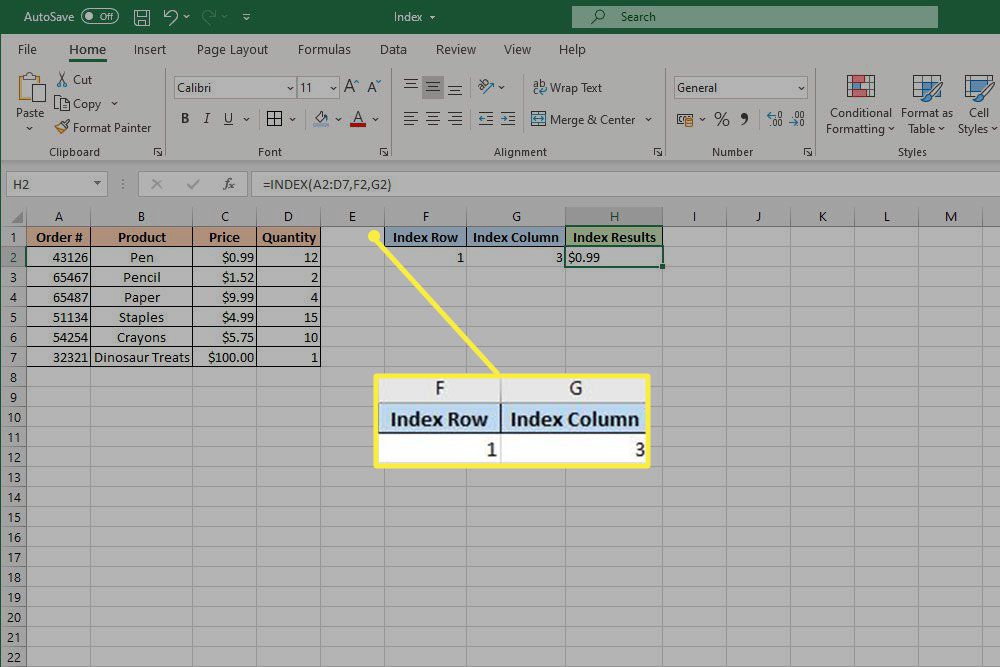The height and width of the screenshot is (667, 1000).
Task: Decrease font size with the smaller A
Action: tap(374, 87)
